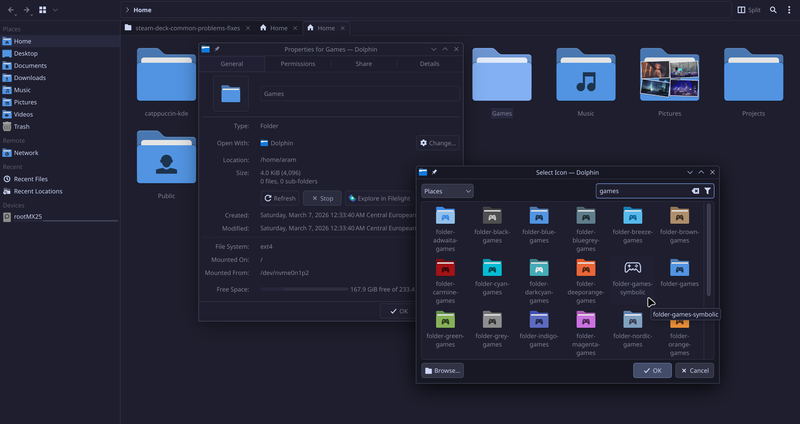Image resolution: width=800 pixels, height=424 pixels.
Task: Switch to steam-deck-common-problems-fixes tab
Action: (x=188, y=28)
